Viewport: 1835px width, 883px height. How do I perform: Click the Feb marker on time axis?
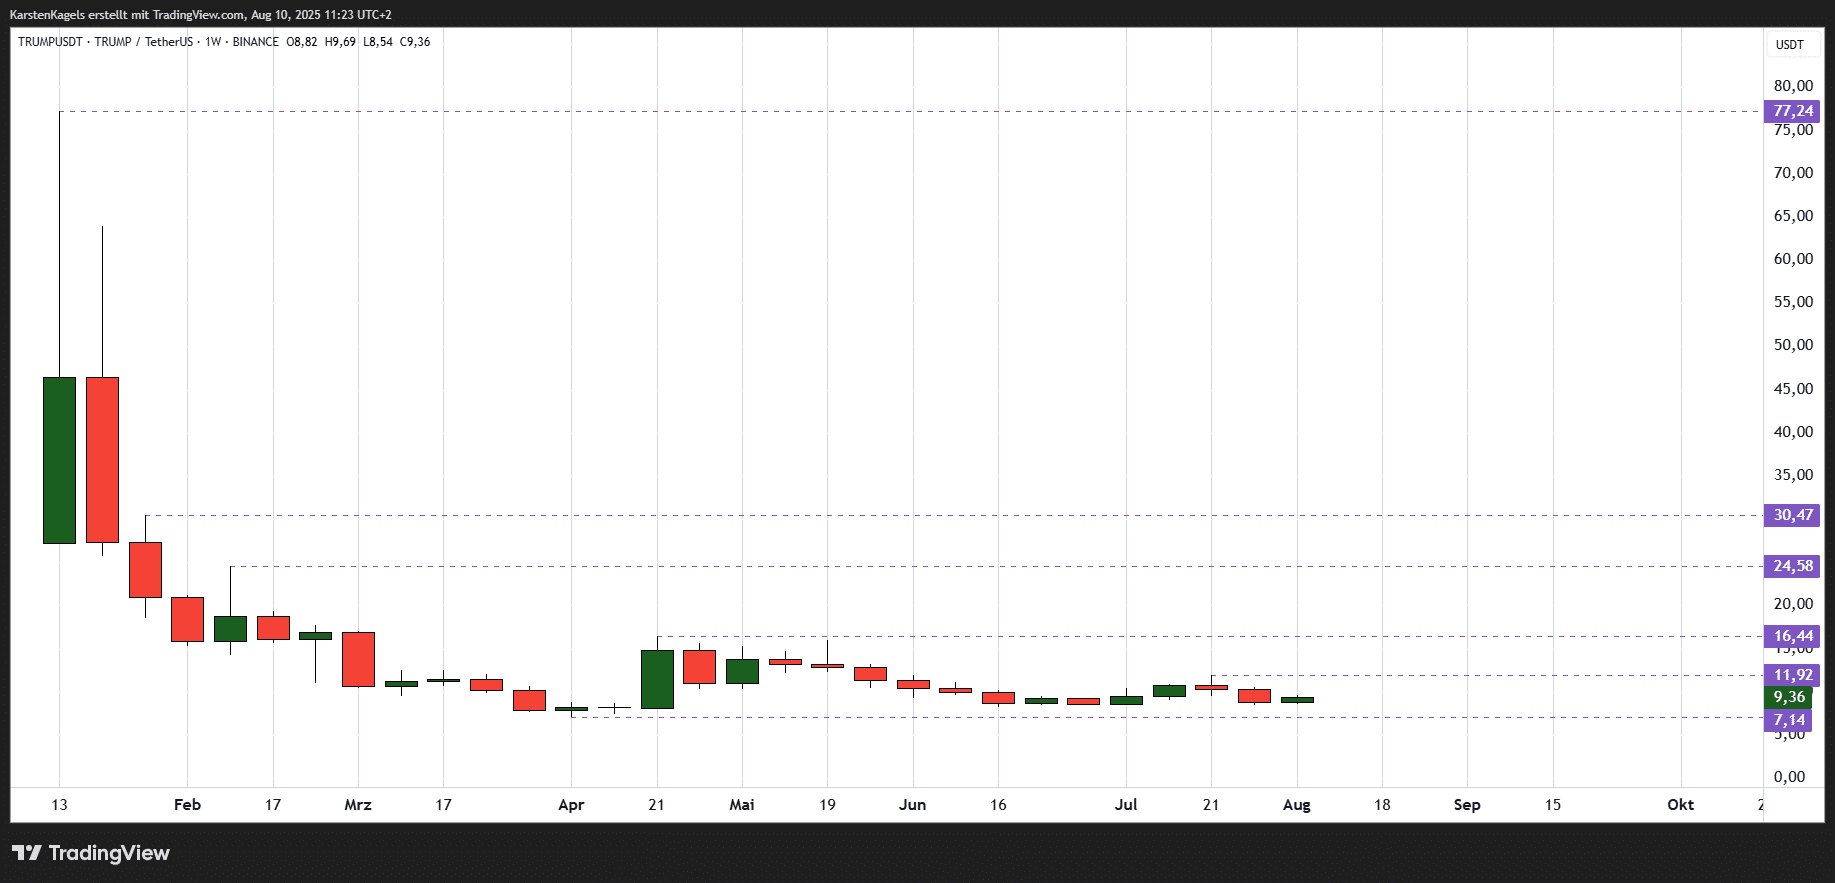[187, 805]
